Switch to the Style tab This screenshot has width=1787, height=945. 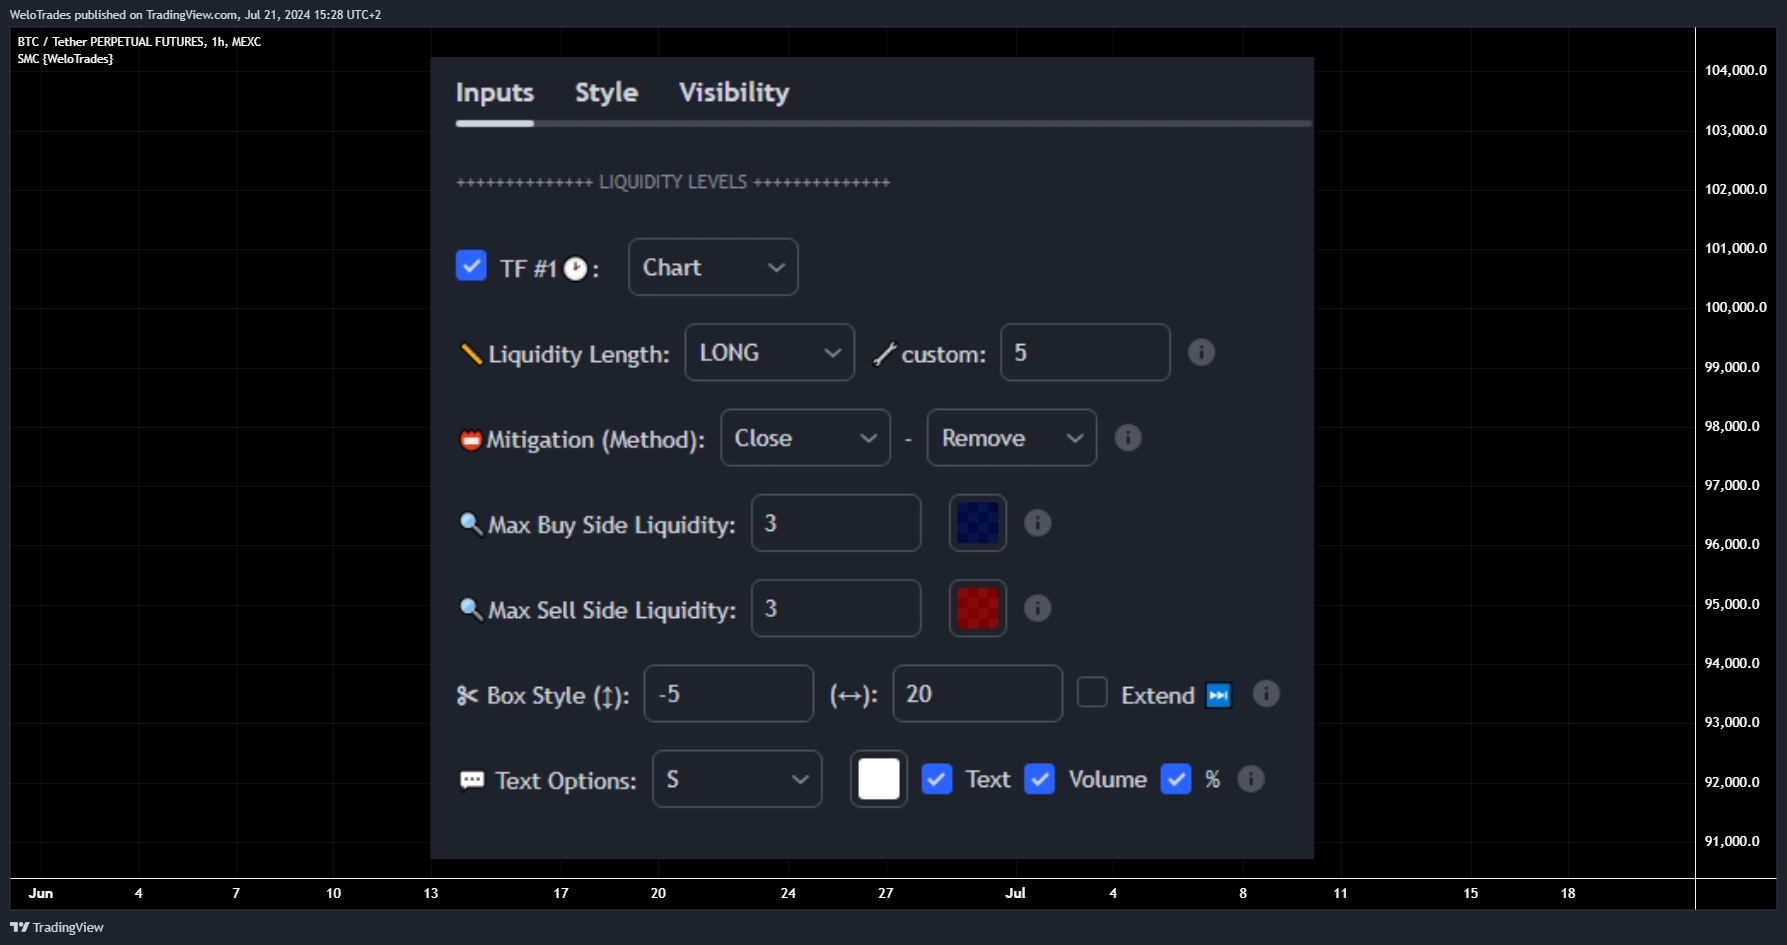tap(606, 93)
